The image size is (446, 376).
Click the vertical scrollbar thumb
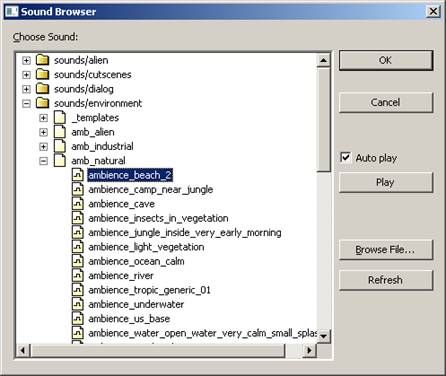tap(323, 119)
